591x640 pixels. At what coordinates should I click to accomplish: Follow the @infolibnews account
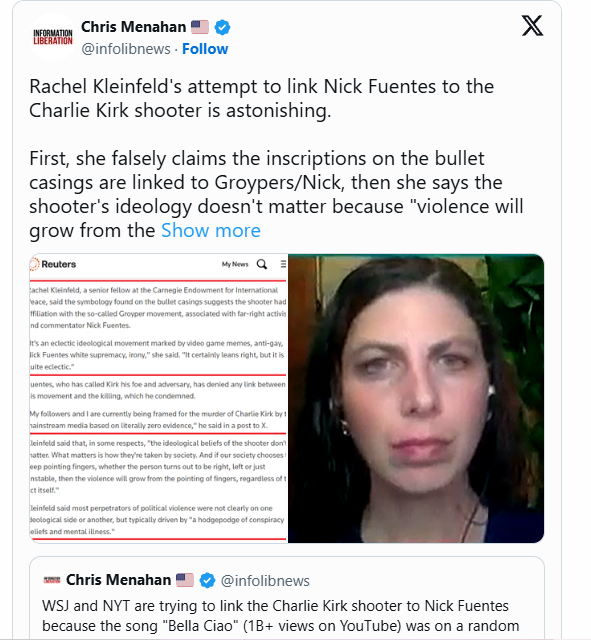[205, 49]
